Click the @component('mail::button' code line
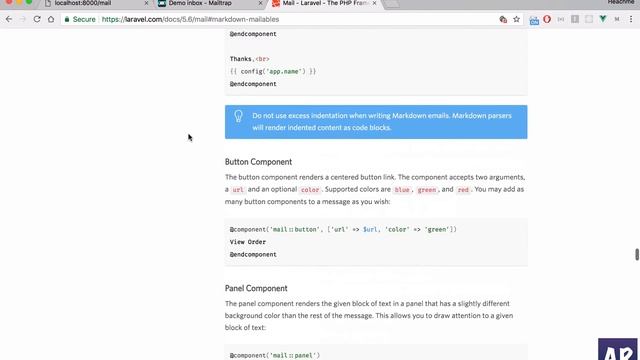 343,229
